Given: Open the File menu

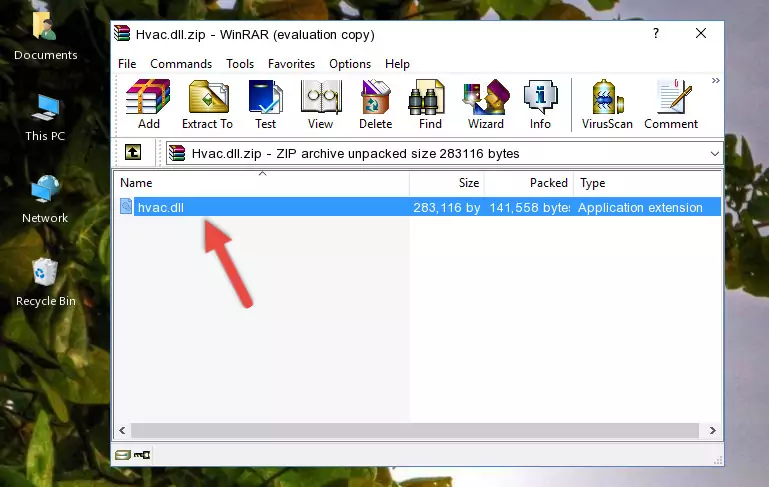Looking at the screenshot, I should tap(127, 64).
